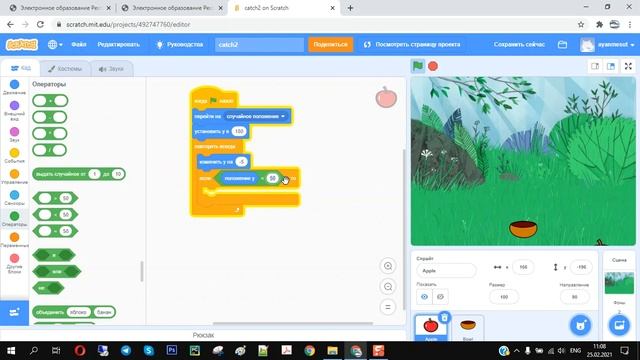This screenshot has height=360, width=640.
Task: Open Telegram from the taskbar
Action: pyautogui.click(x=126, y=351)
